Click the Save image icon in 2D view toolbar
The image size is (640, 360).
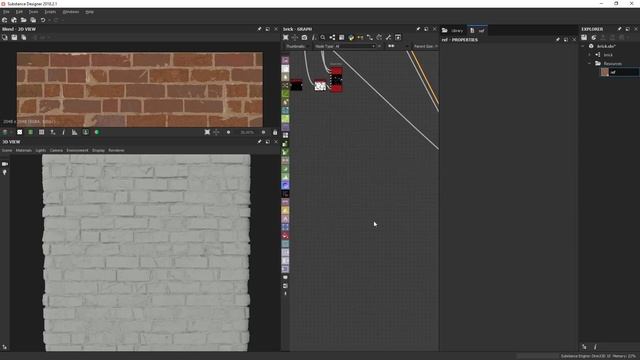click(x=14, y=37)
